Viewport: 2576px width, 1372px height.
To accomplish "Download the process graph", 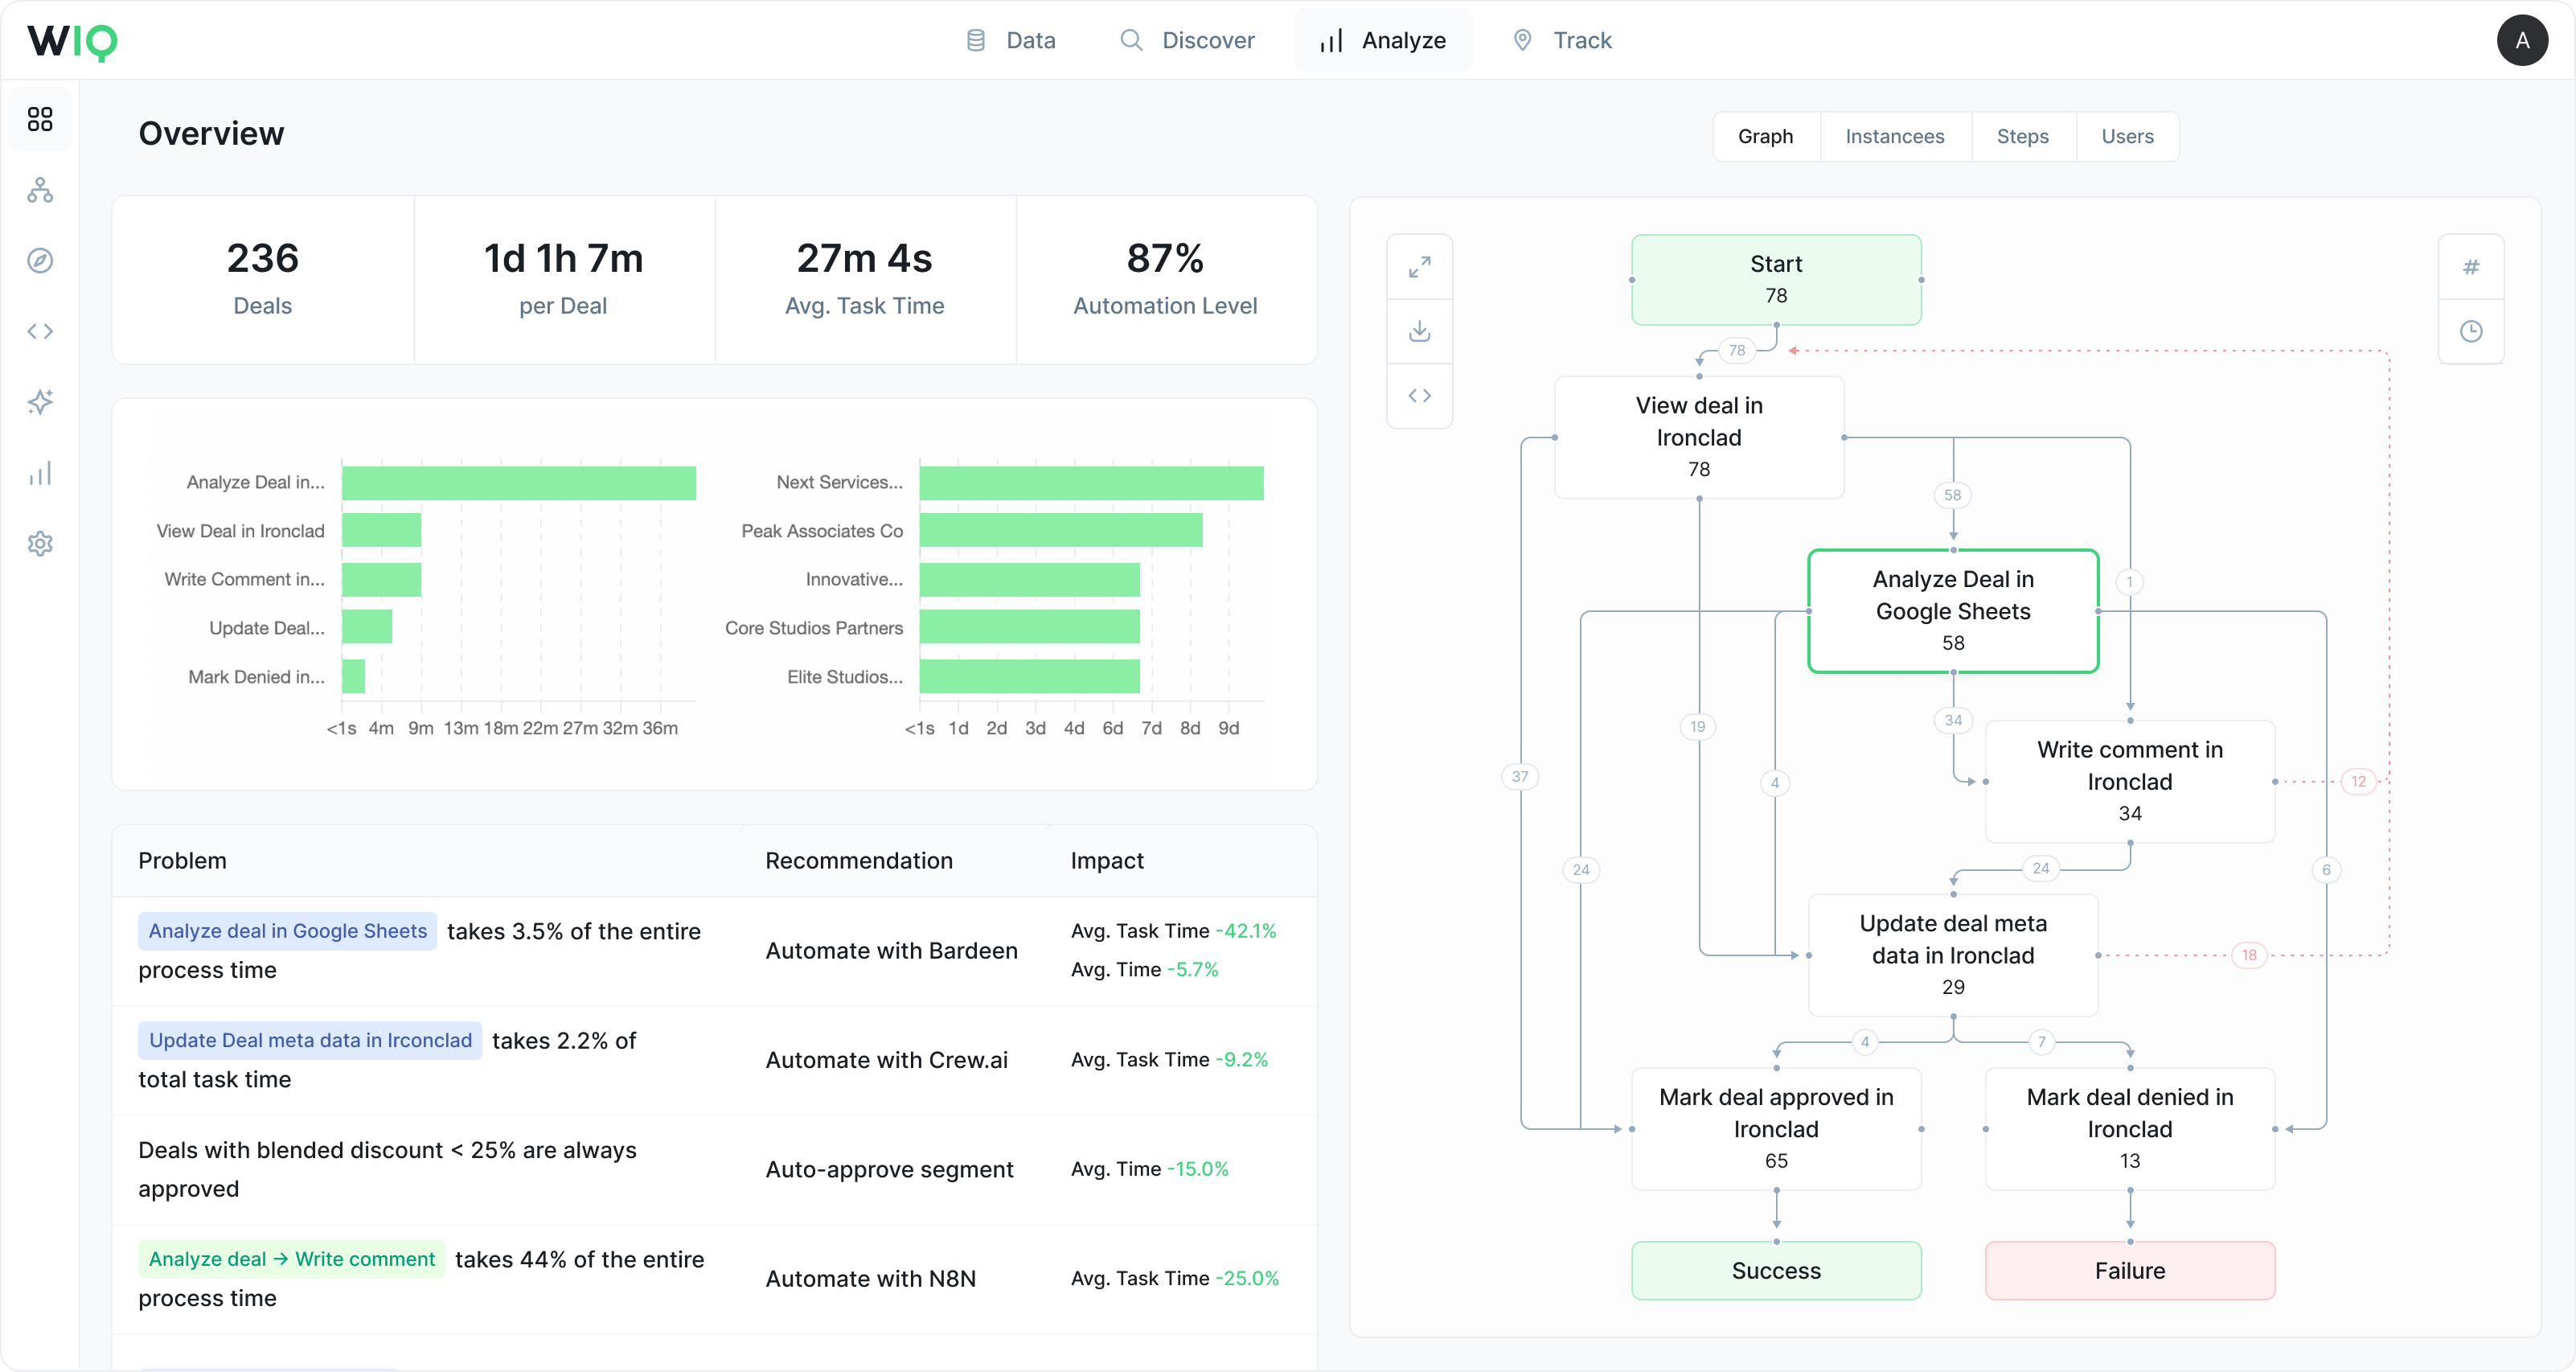I will (x=1419, y=331).
